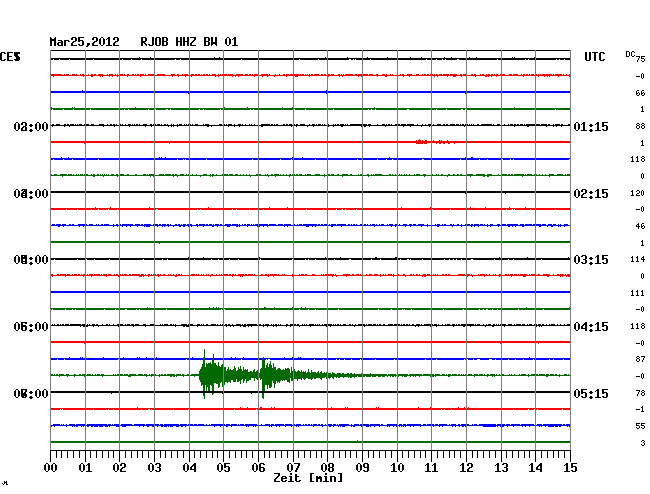650x494 pixels.
Task: Click the DC value 66
Action: point(640,93)
